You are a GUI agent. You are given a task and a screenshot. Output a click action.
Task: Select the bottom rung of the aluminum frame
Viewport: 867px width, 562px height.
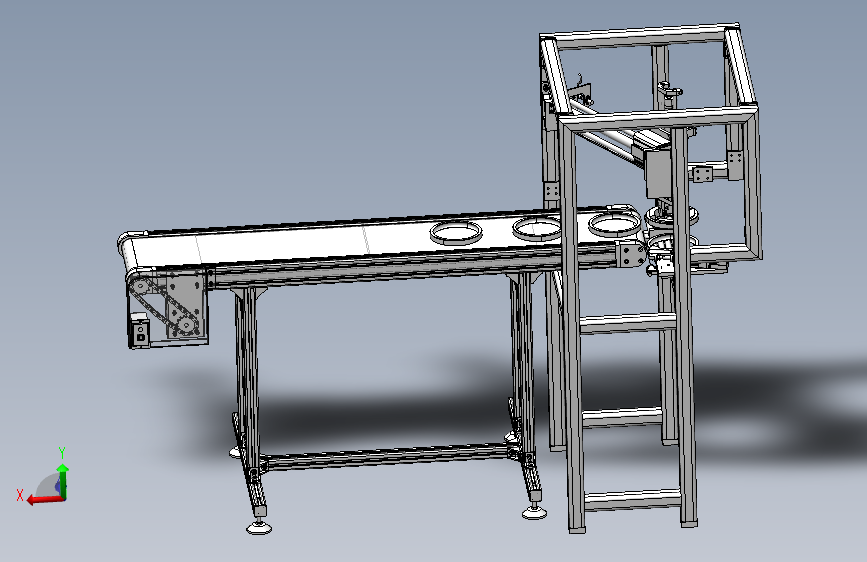point(633,499)
